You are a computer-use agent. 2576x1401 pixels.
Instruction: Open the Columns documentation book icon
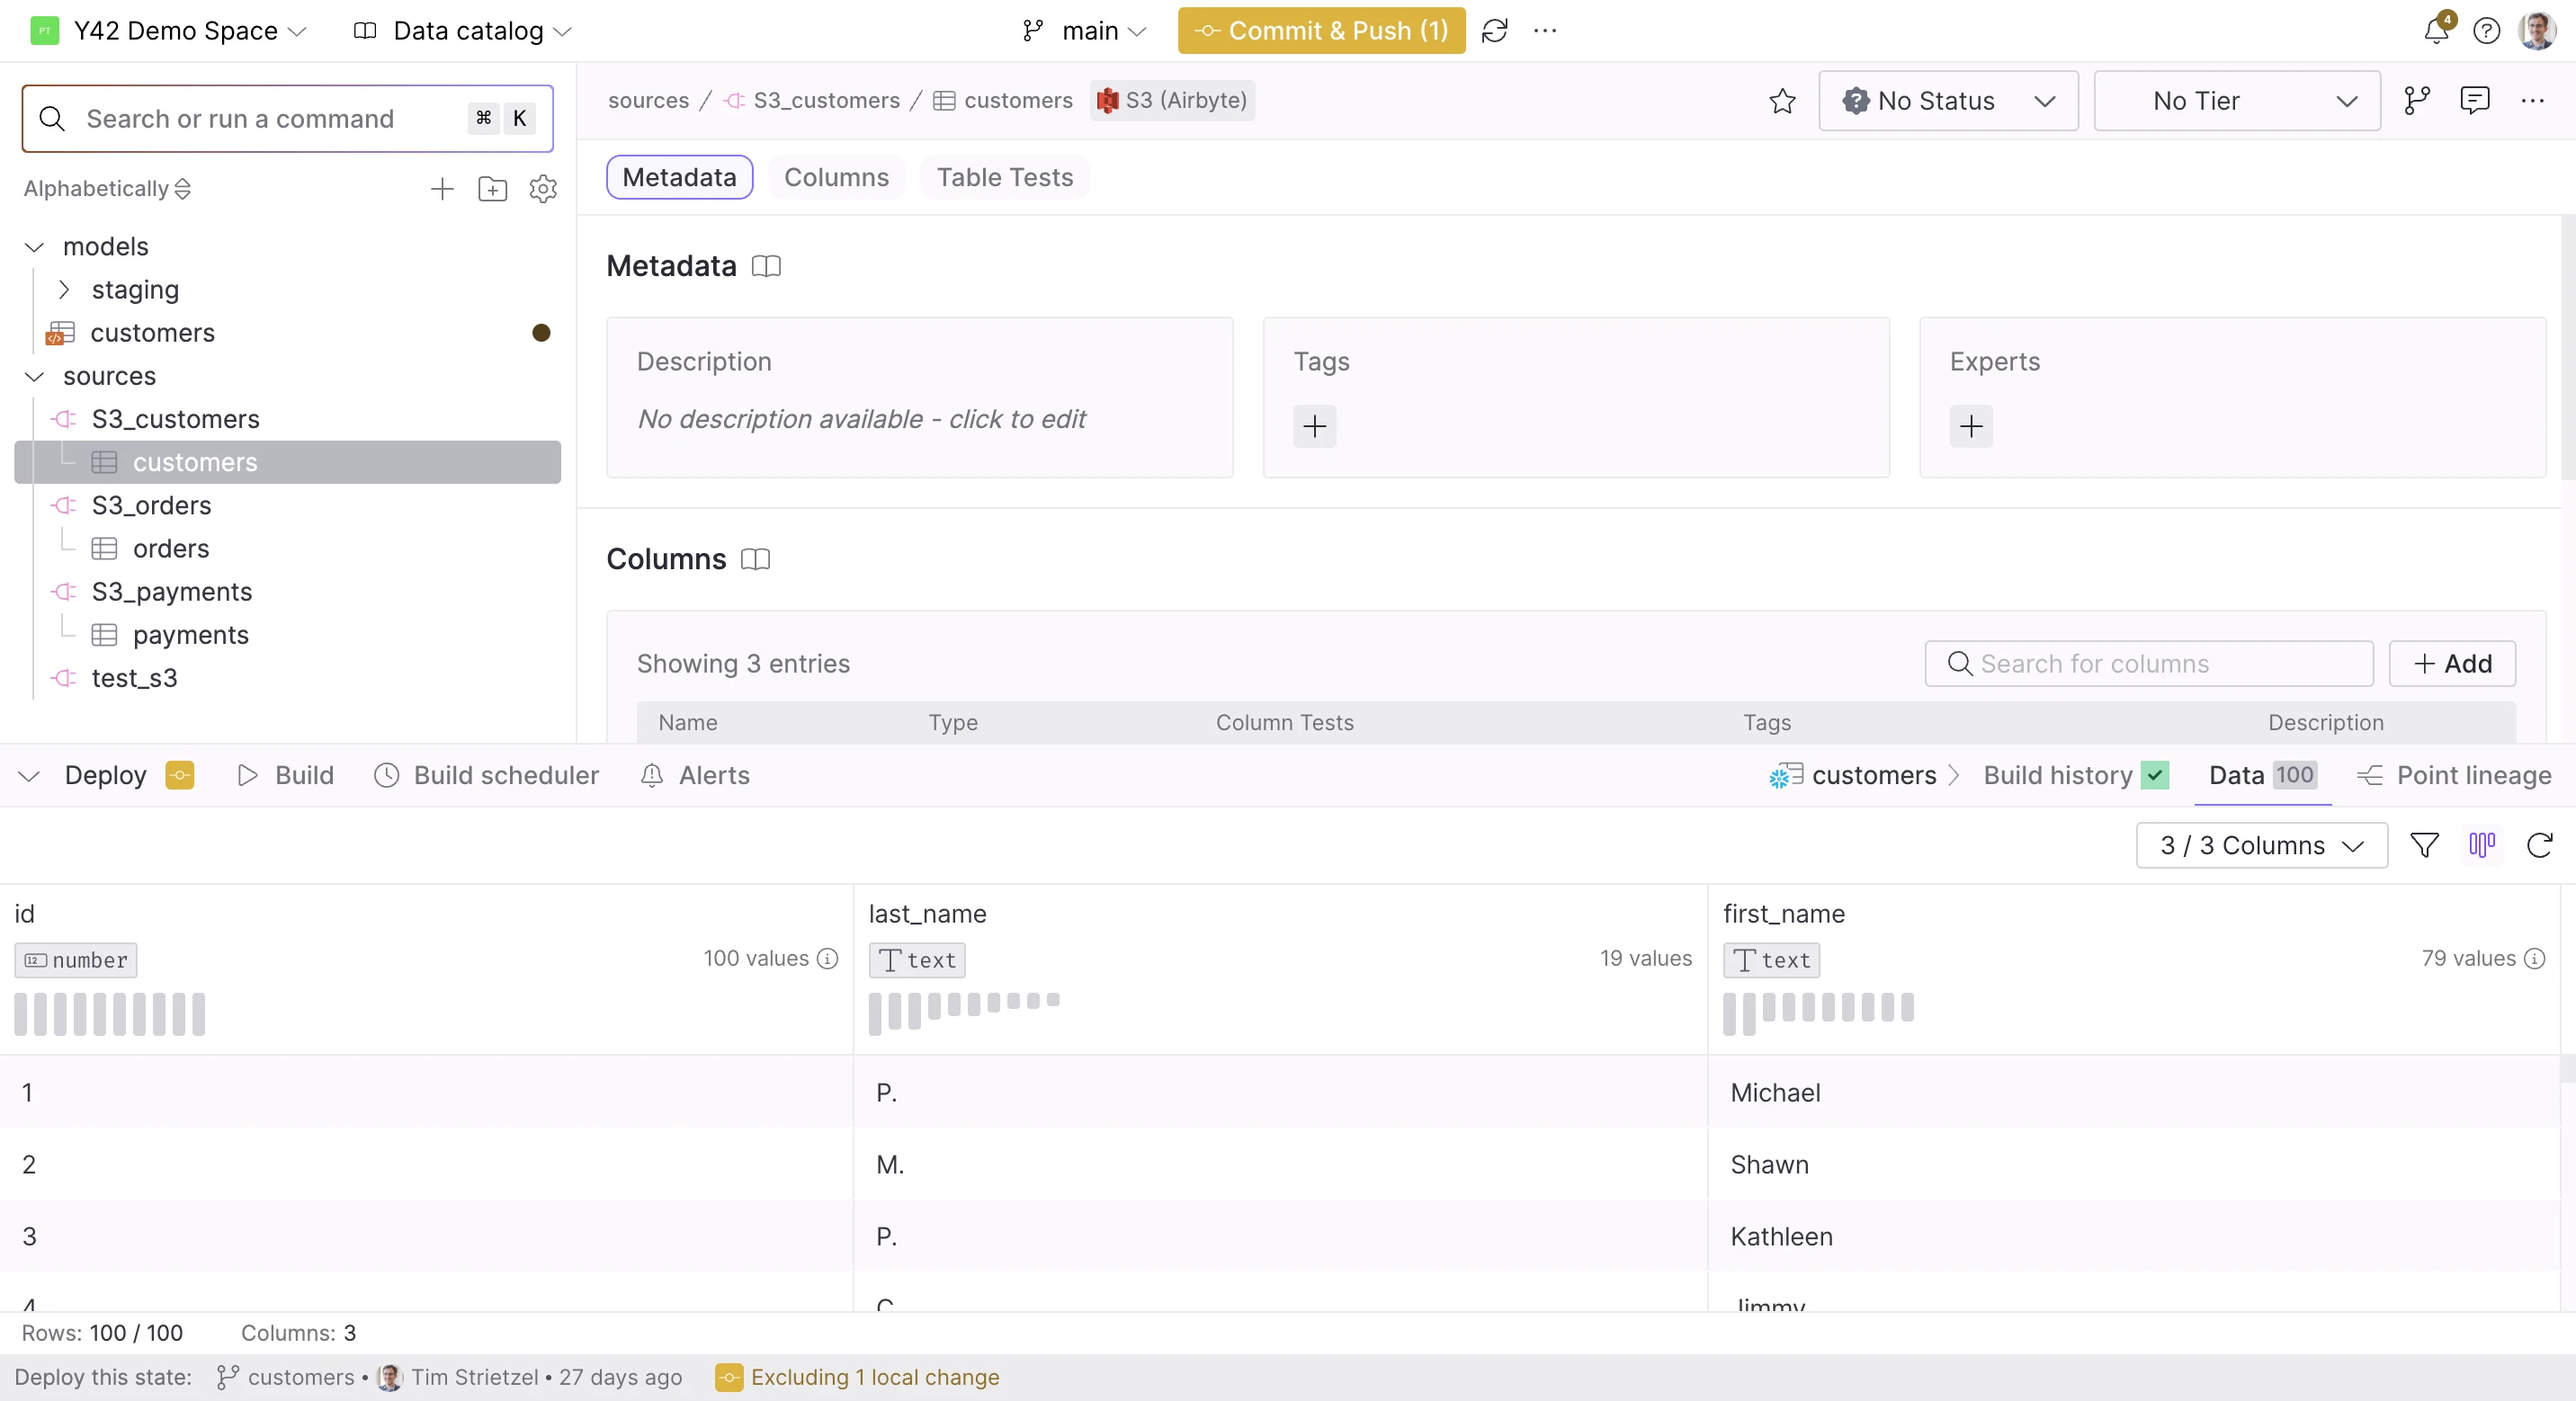pyautogui.click(x=756, y=559)
